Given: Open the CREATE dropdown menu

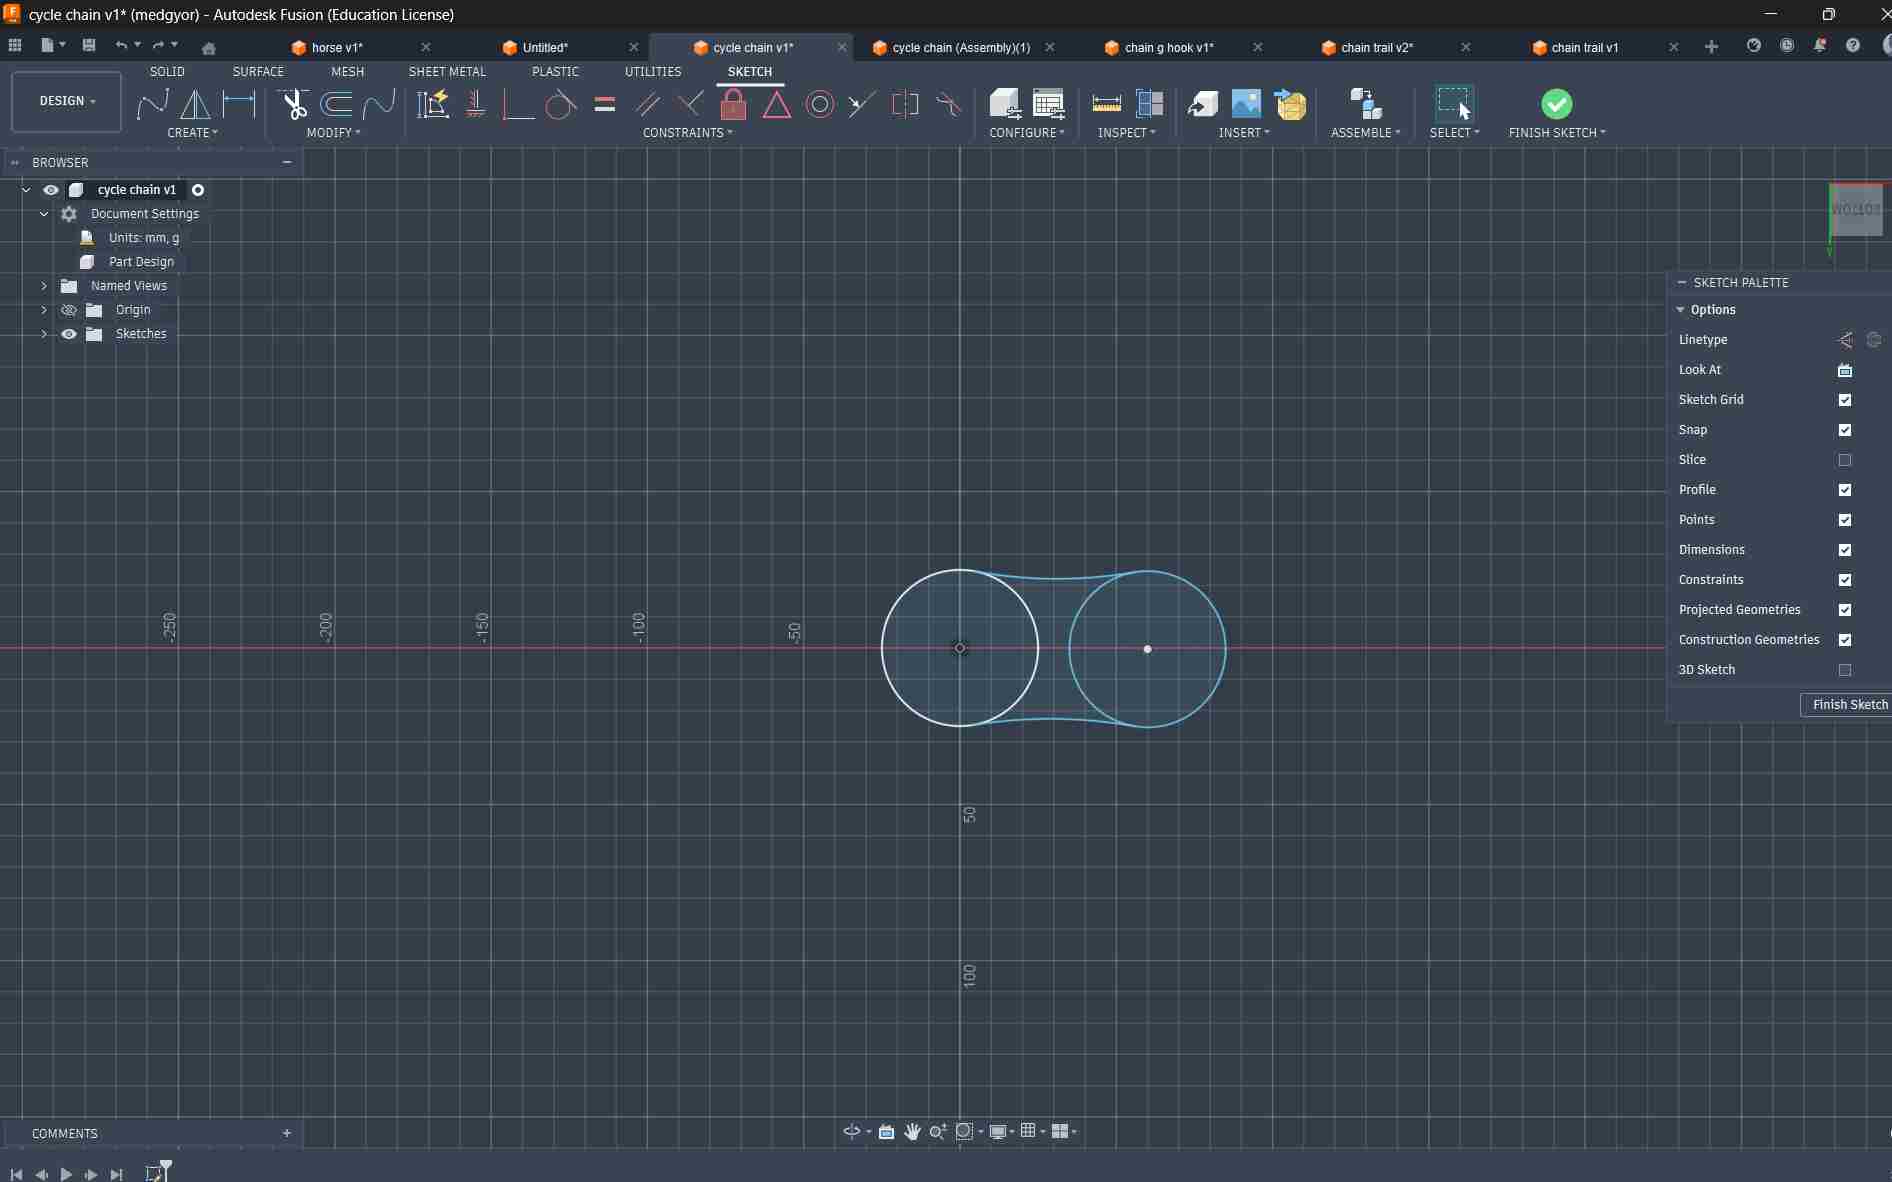Looking at the screenshot, I should (x=192, y=133).
